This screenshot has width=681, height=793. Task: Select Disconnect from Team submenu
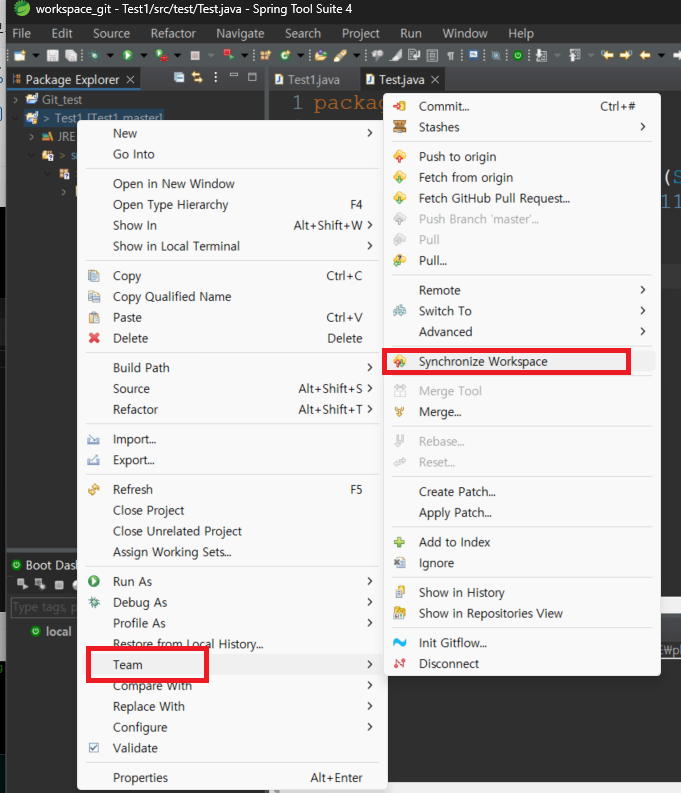[521, 664]
